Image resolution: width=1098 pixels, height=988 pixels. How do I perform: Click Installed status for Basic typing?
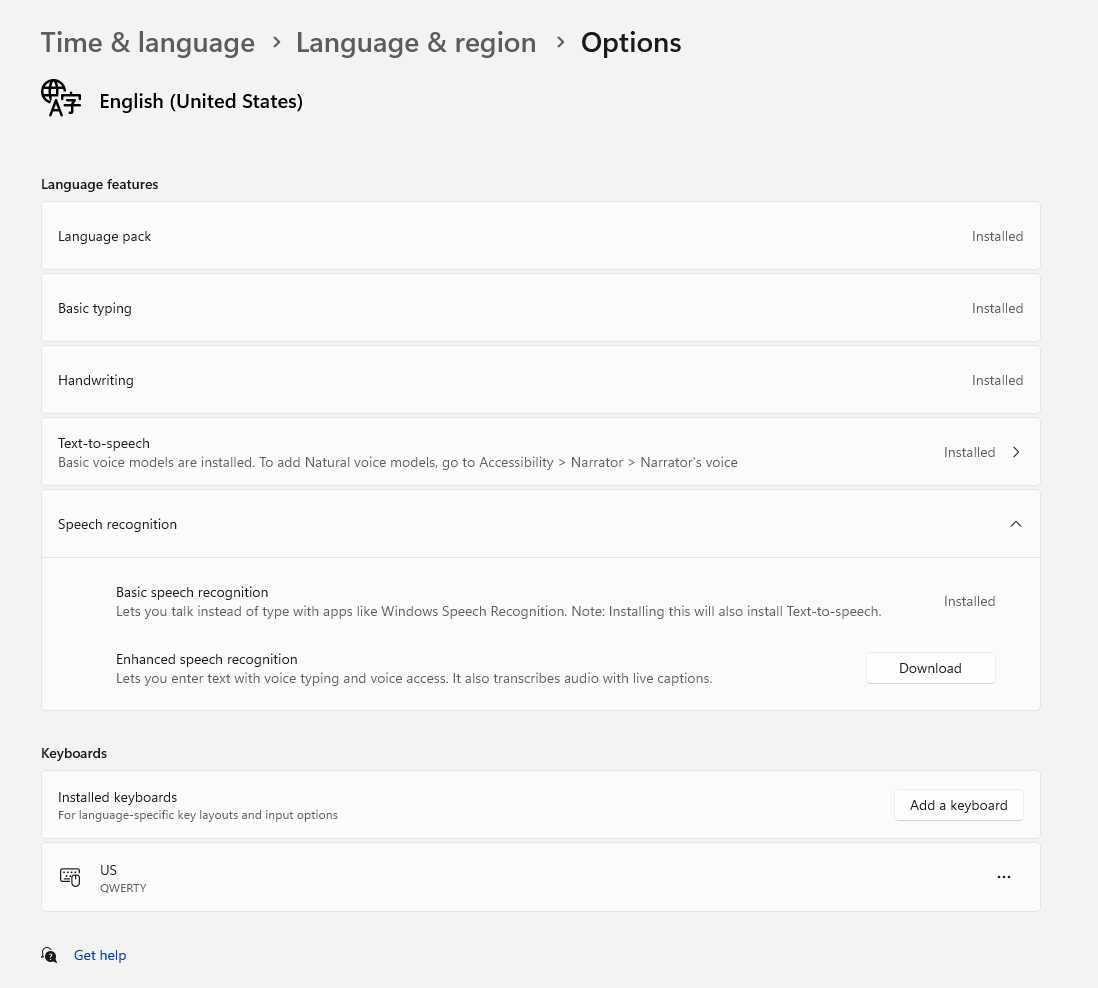(997, 308)
